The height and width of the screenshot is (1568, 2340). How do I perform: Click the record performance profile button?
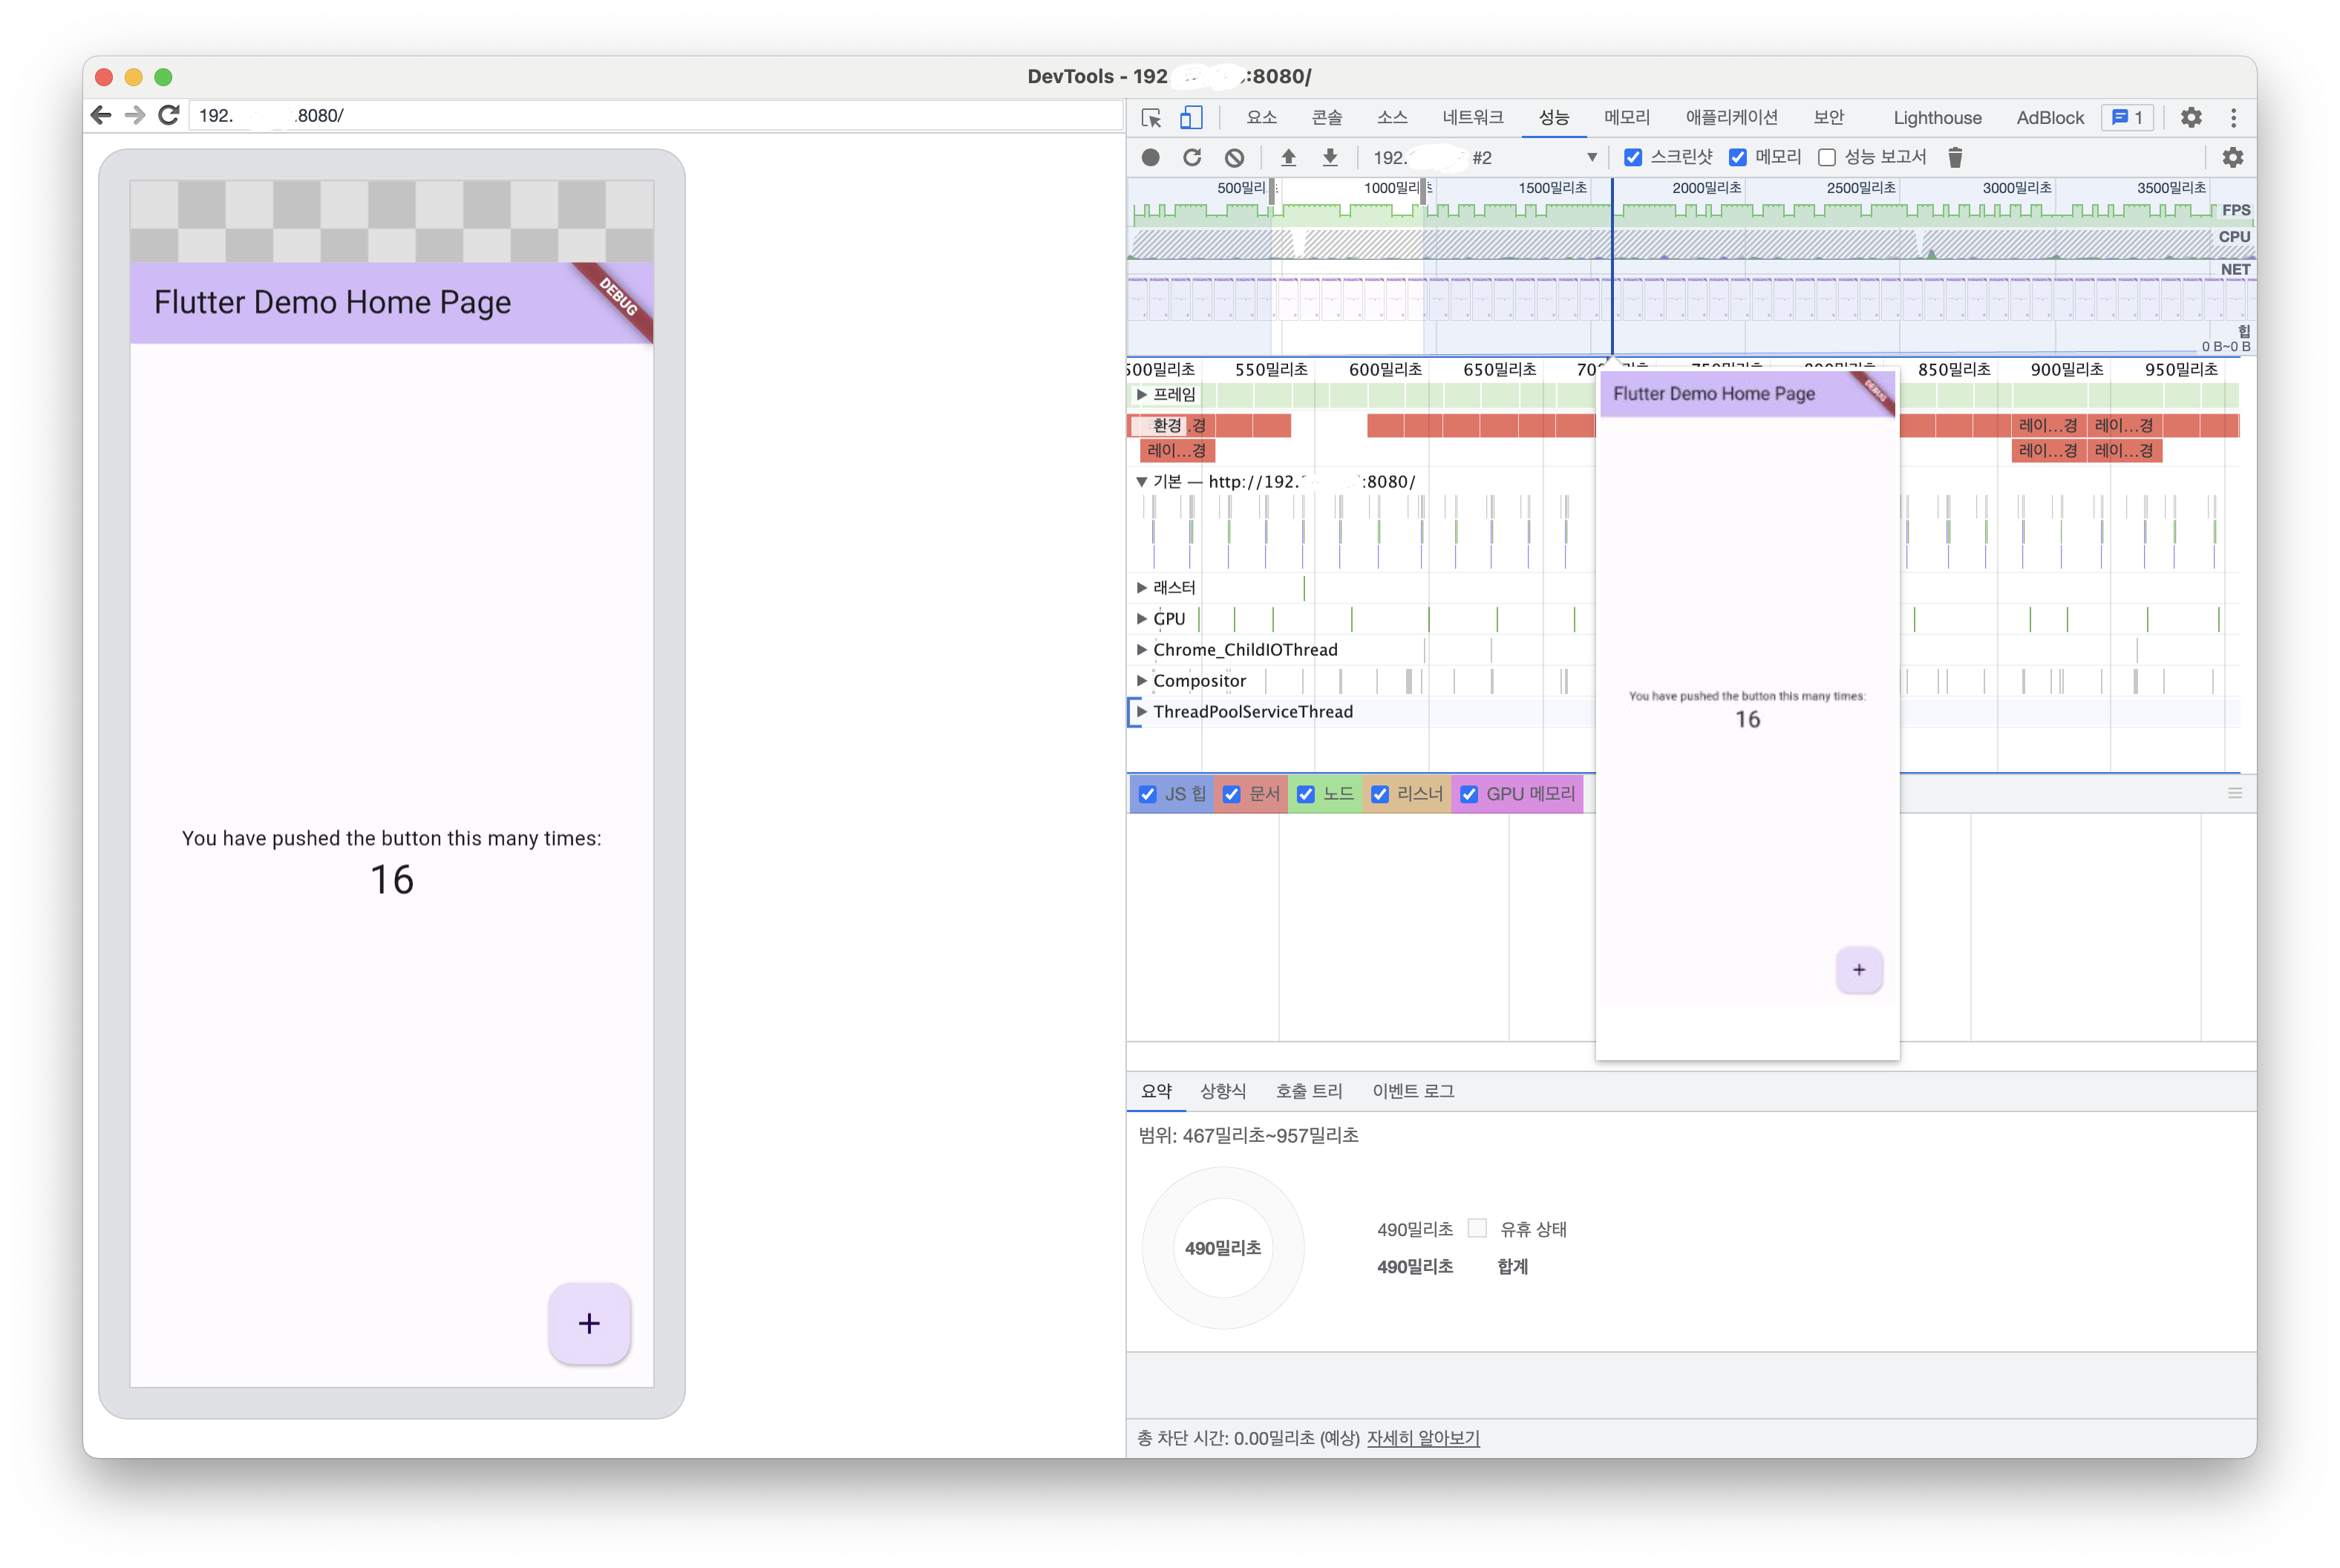click(x=1150, y=158)
